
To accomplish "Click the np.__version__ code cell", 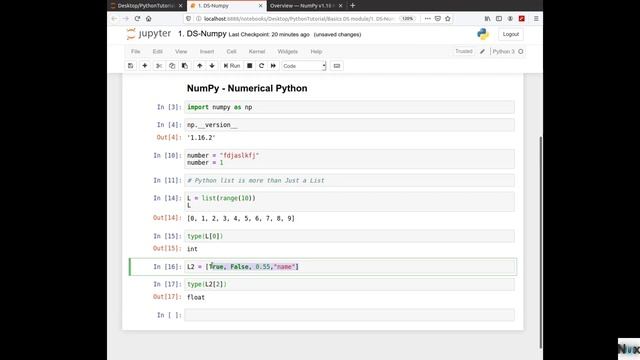I will click(x=349, y=125).
